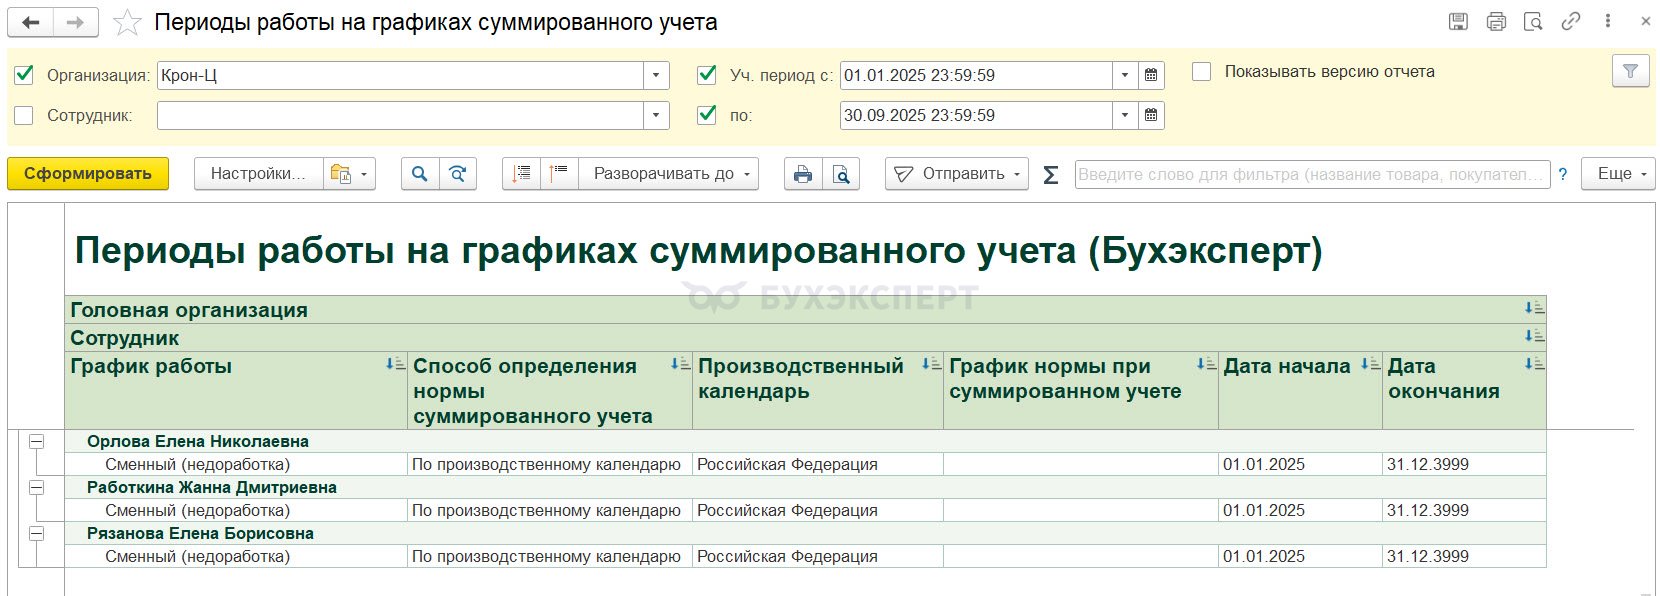The height and width of the screenshot is (596, 1660).
Task: Open the report variants dropdown next to Настройки
Action: coord(349,174)
